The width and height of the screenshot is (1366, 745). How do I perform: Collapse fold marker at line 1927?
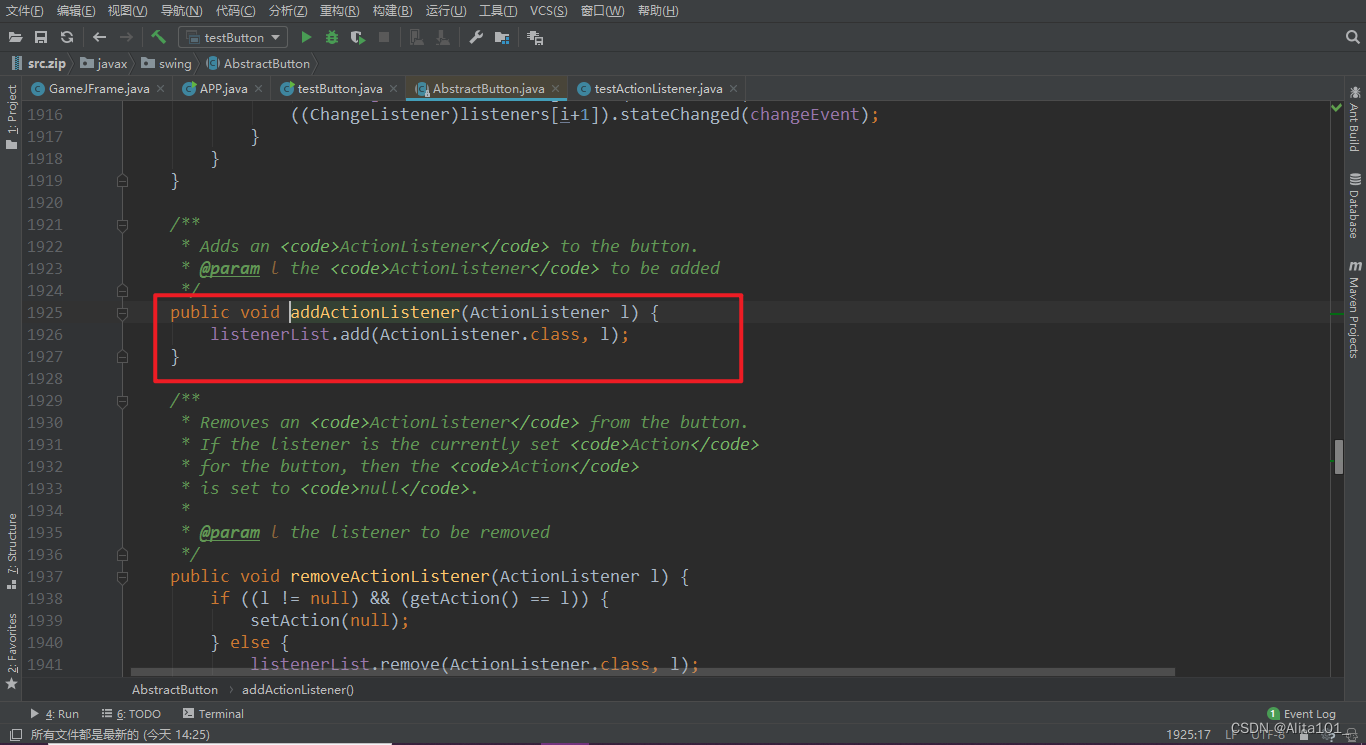click(x=122, y=356)
